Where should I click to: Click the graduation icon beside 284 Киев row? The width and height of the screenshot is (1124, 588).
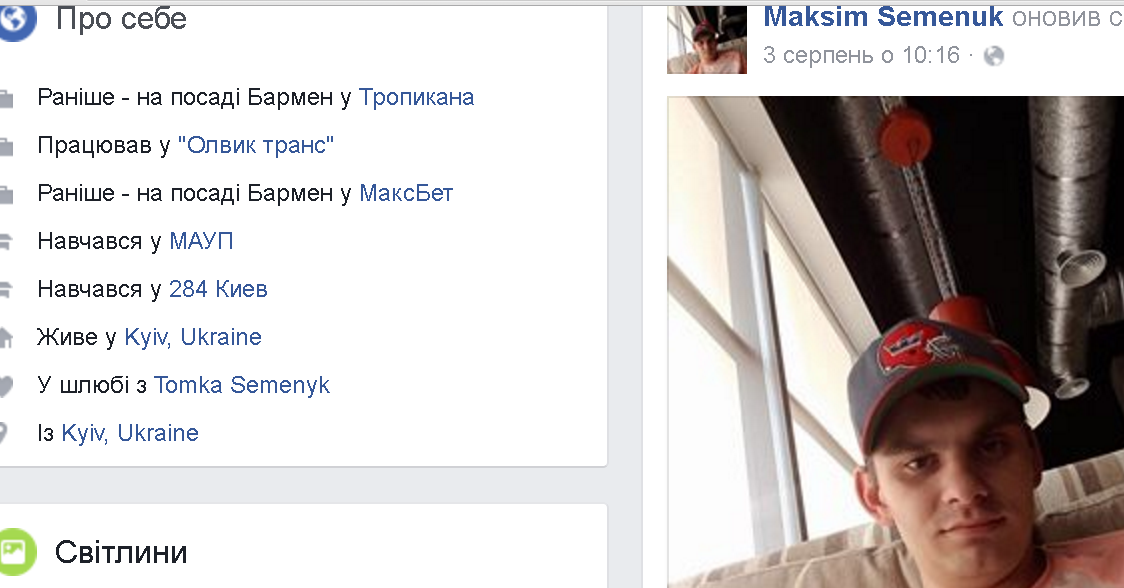[x=6, y=290]
